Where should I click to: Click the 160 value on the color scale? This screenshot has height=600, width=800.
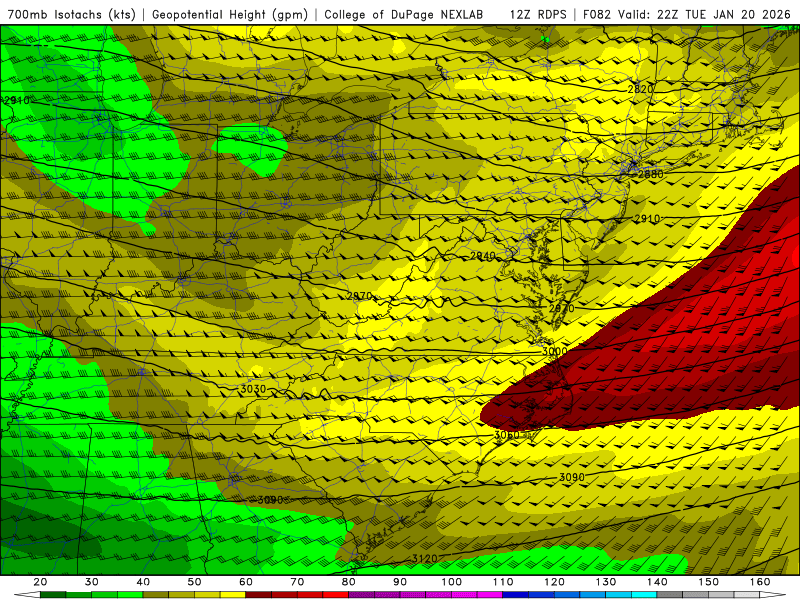tap(760, 582)
